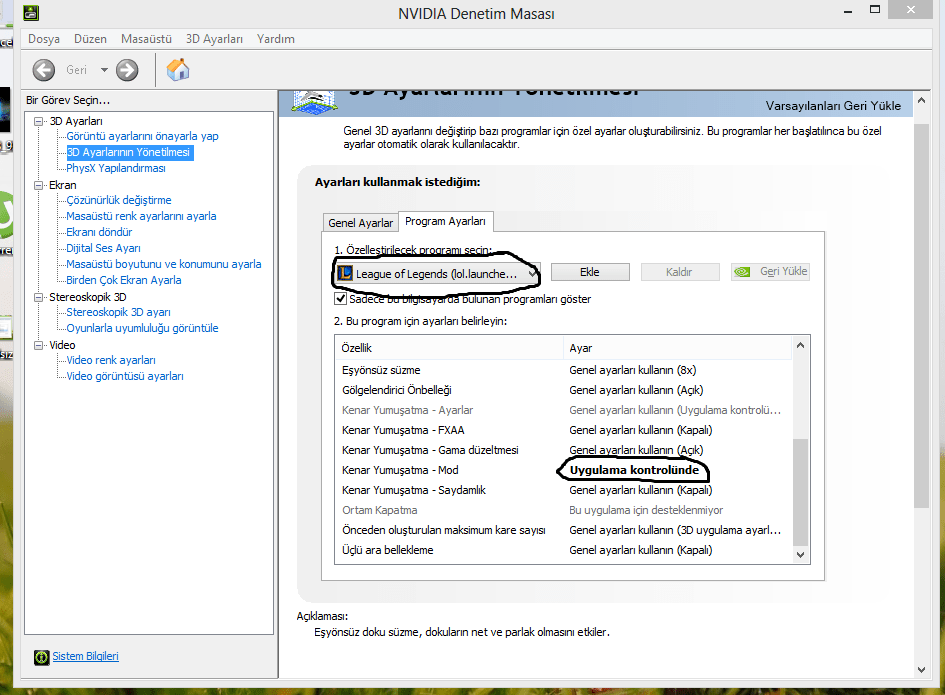The image size is (945, 695).
Task: Click the Geri Yükle button
Action: (x=770, y=272)
